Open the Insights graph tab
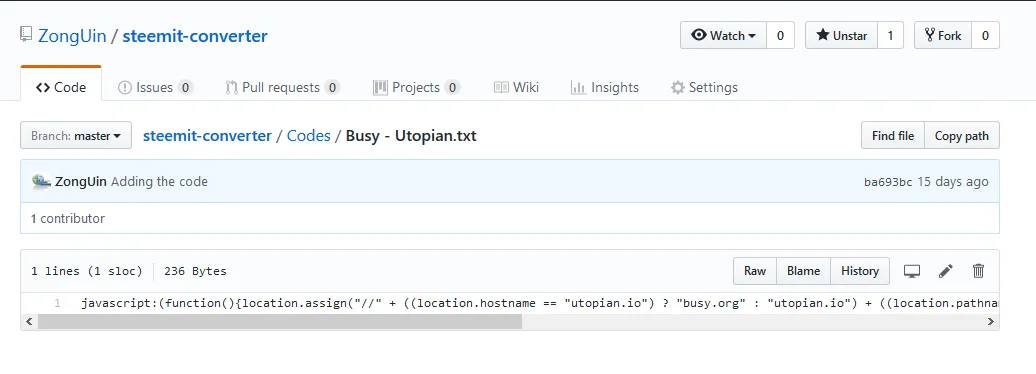 [605, 87]
